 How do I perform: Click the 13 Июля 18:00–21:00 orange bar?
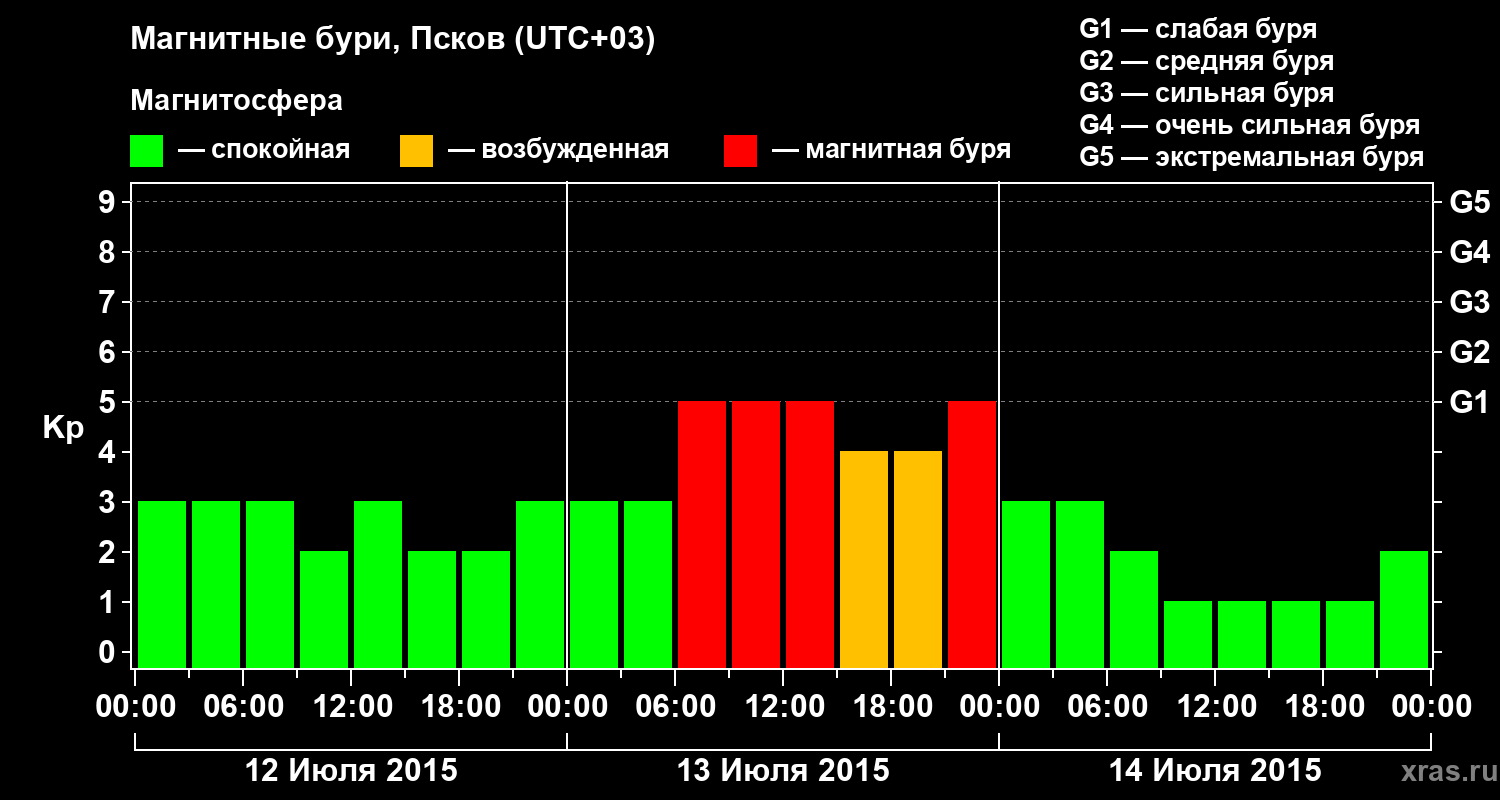pos(918,559)
